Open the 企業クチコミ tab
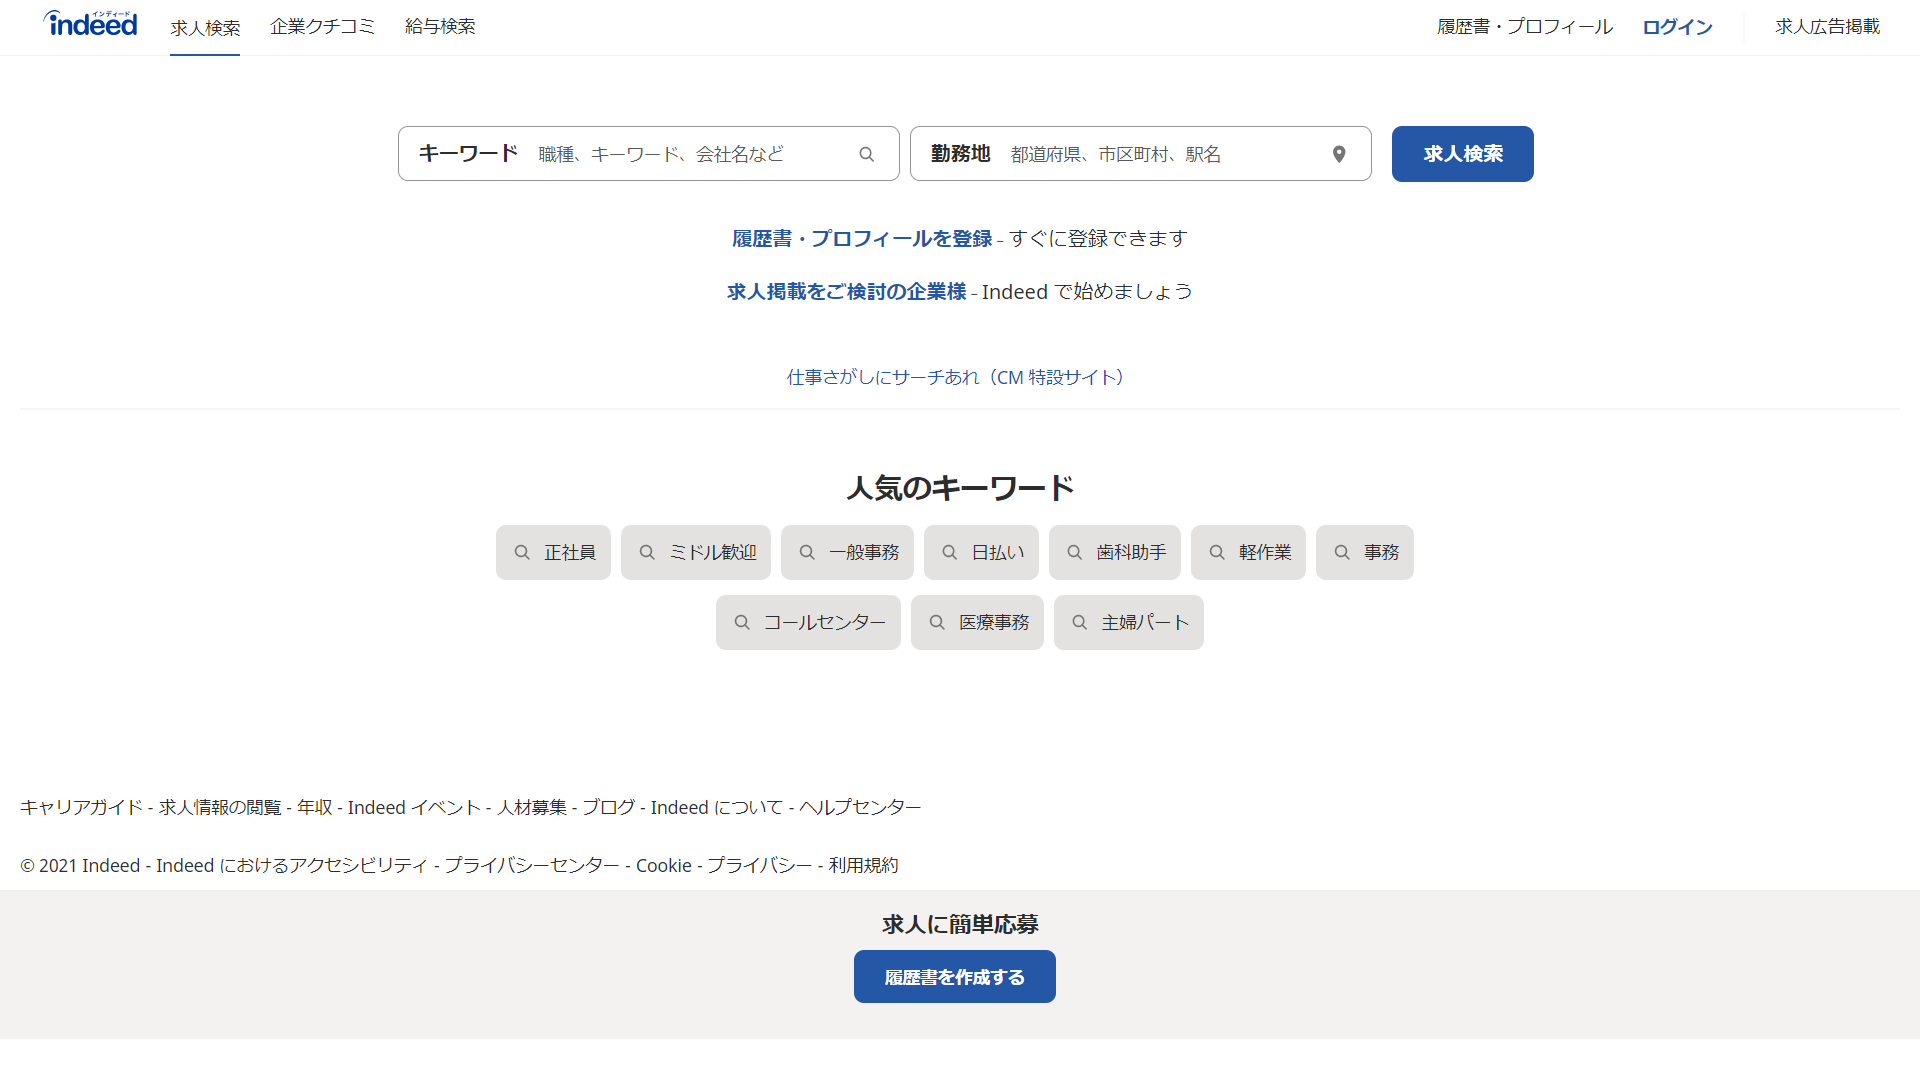This screenshot has width=1920, height=1080. tap(322, 26)
